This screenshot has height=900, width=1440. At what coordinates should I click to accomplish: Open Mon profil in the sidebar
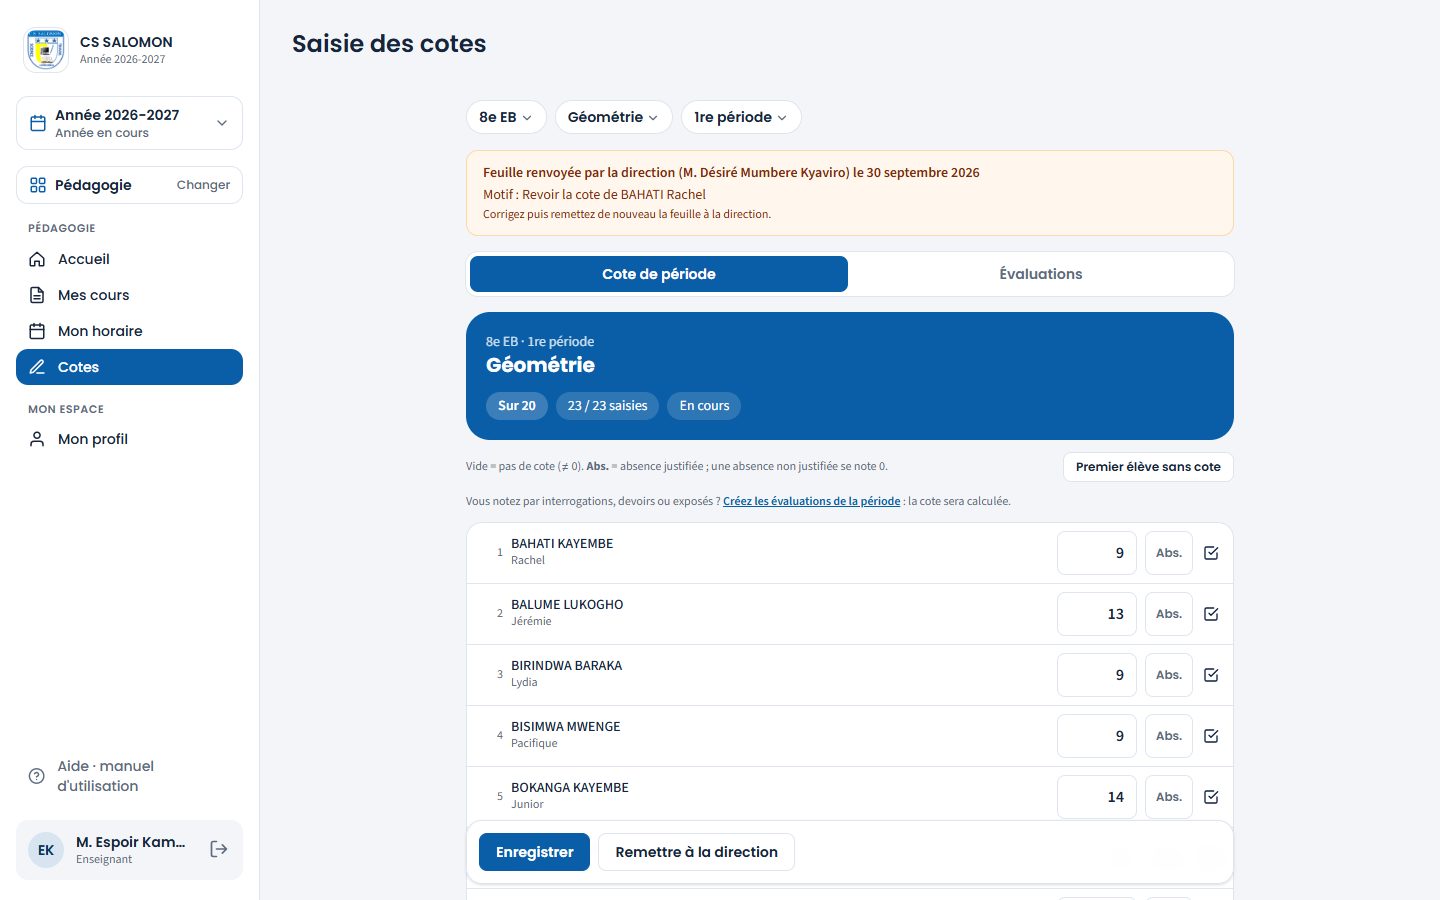coord(129,439)
